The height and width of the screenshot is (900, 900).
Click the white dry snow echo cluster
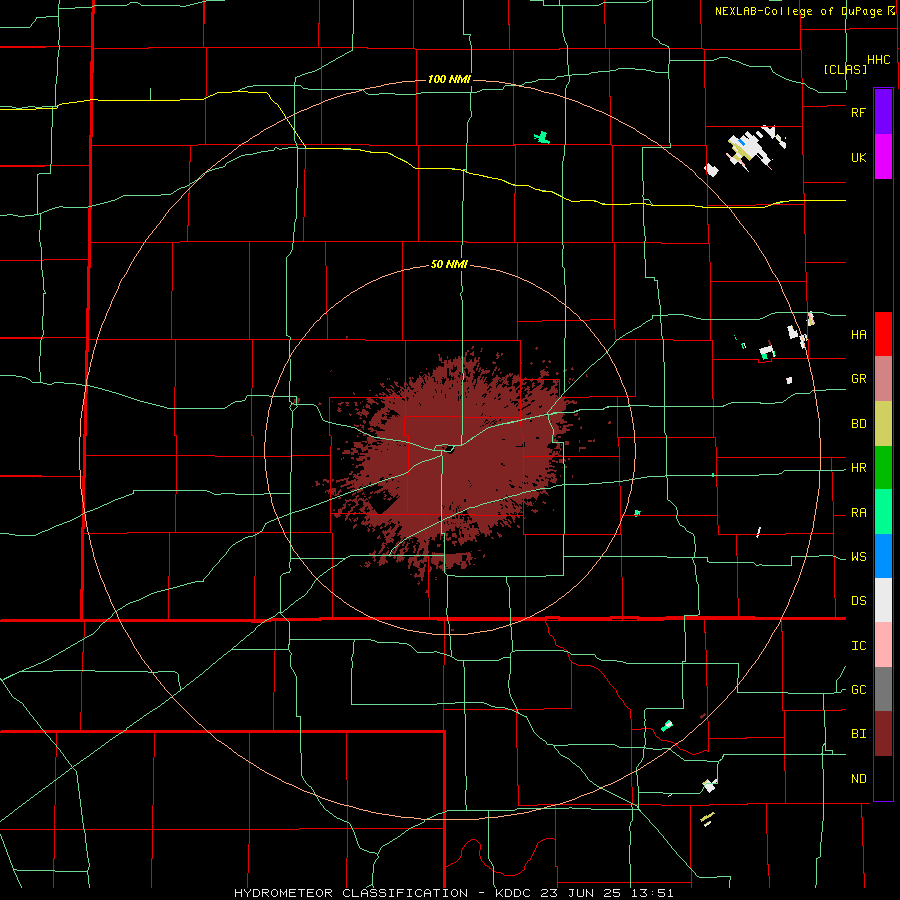[749, 149]
